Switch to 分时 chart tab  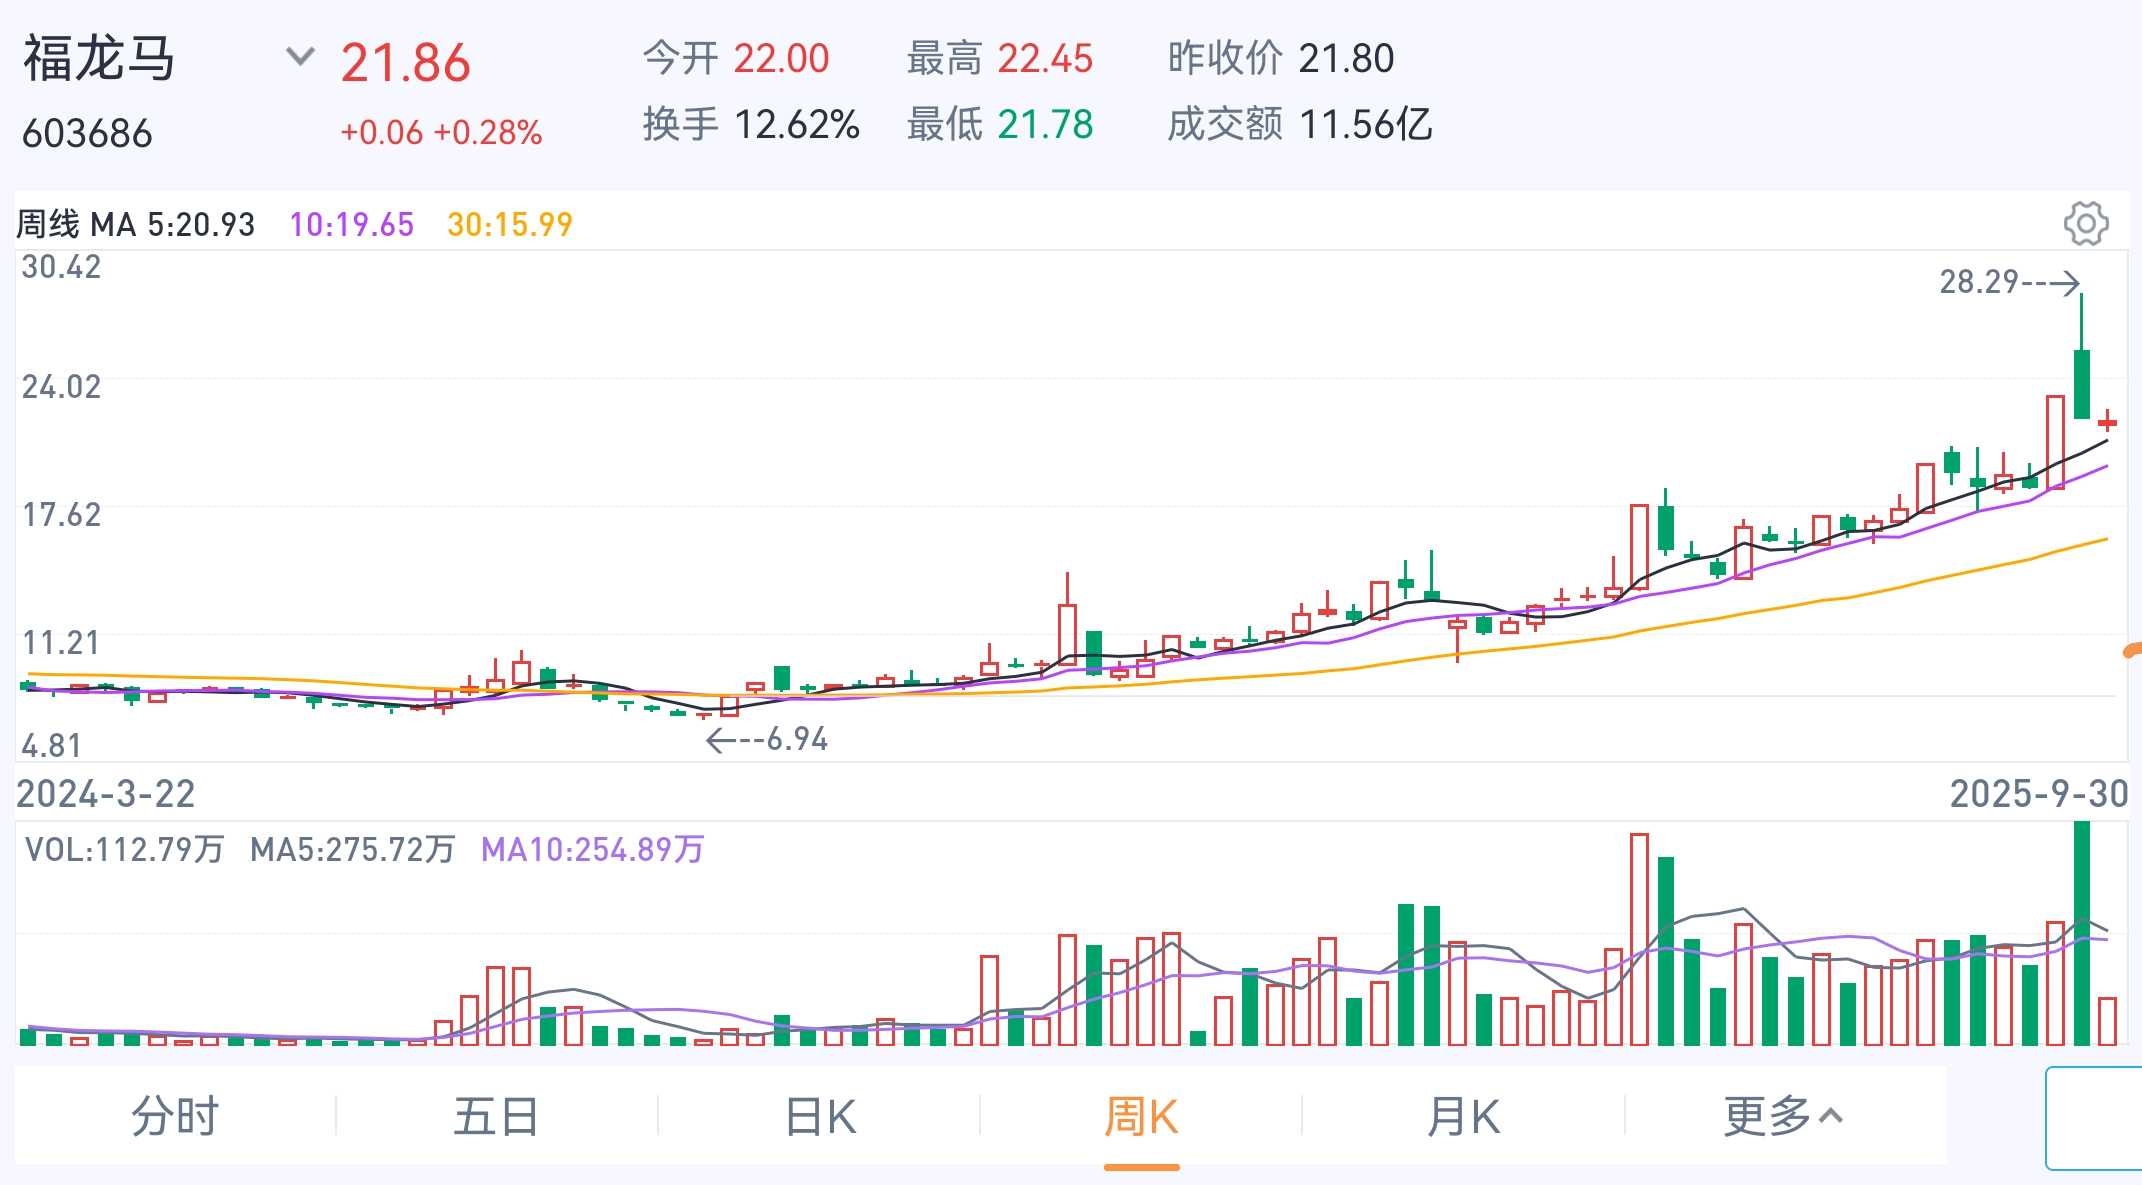click(x=175, y=1116)
